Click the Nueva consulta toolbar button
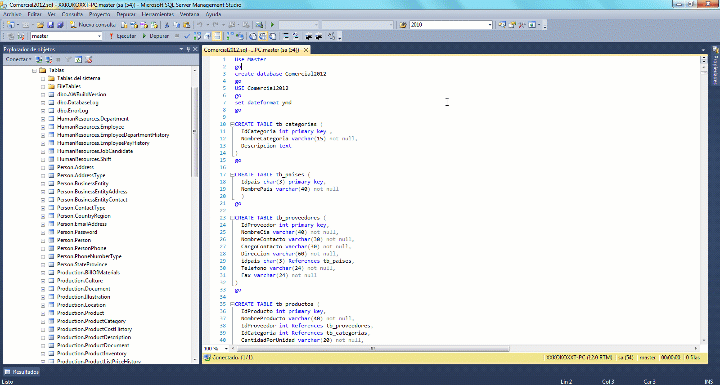The width and height of the screenshot is (720, 385). [x=92, y=25]
